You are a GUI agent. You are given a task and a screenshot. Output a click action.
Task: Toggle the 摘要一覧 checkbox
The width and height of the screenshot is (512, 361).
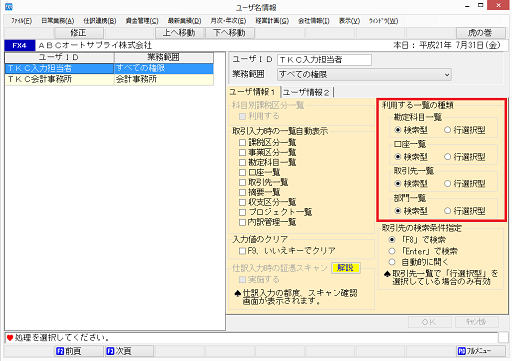pyautogui.click(x=242, y=192)
